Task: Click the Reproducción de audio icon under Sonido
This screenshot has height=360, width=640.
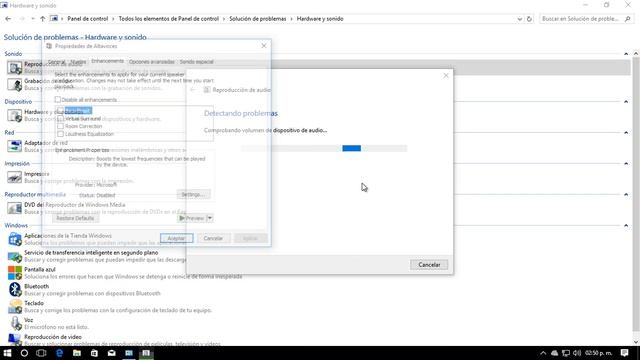Action: point(15,68)
